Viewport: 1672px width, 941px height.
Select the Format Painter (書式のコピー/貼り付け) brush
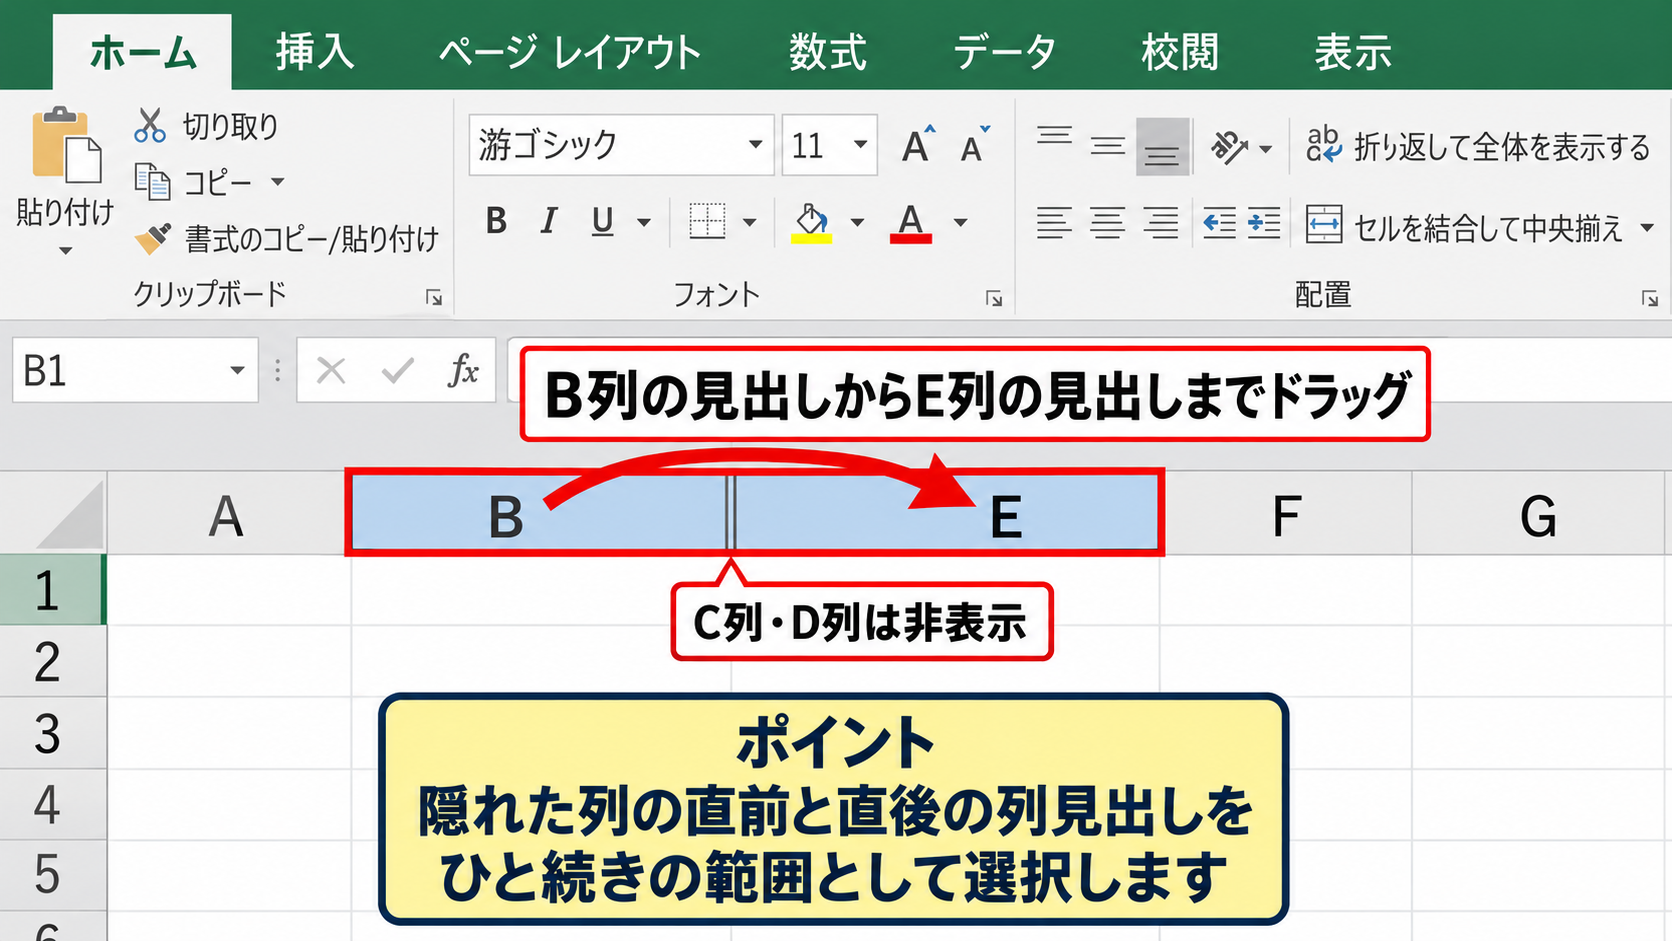[x=153, y=238]
